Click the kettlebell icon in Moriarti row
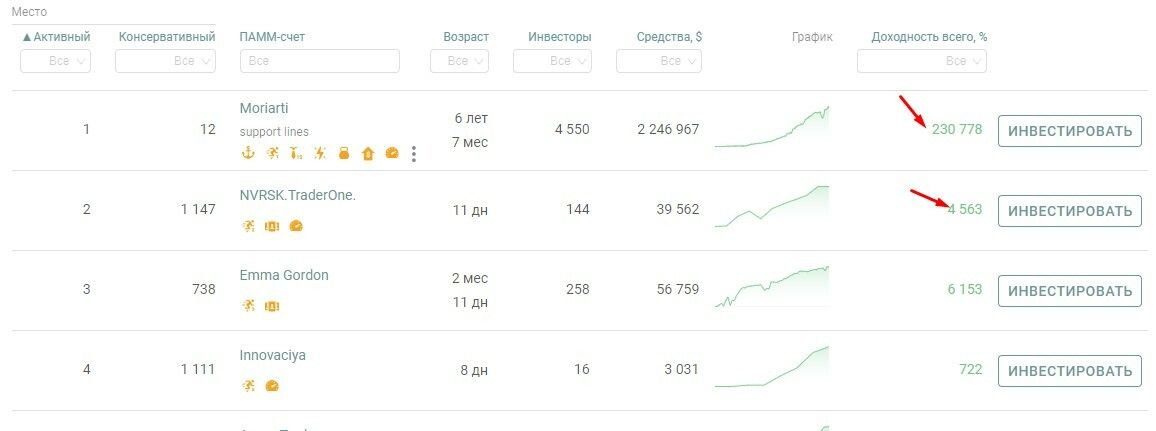Viewport: 1156px width, 431px height. pyautogui.click(x=344, y=153)
